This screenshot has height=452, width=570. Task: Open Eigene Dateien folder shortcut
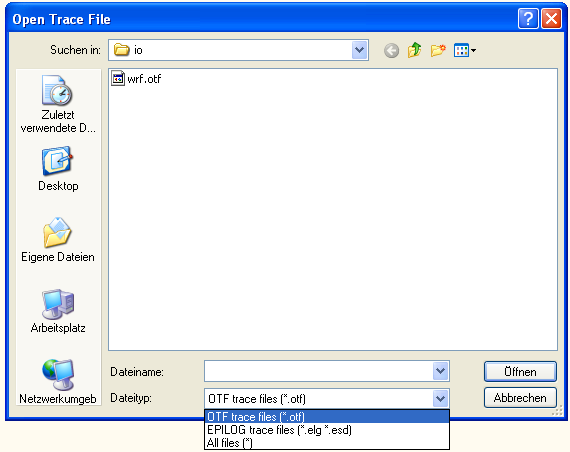pyautogui.click(x=58, y=240)
